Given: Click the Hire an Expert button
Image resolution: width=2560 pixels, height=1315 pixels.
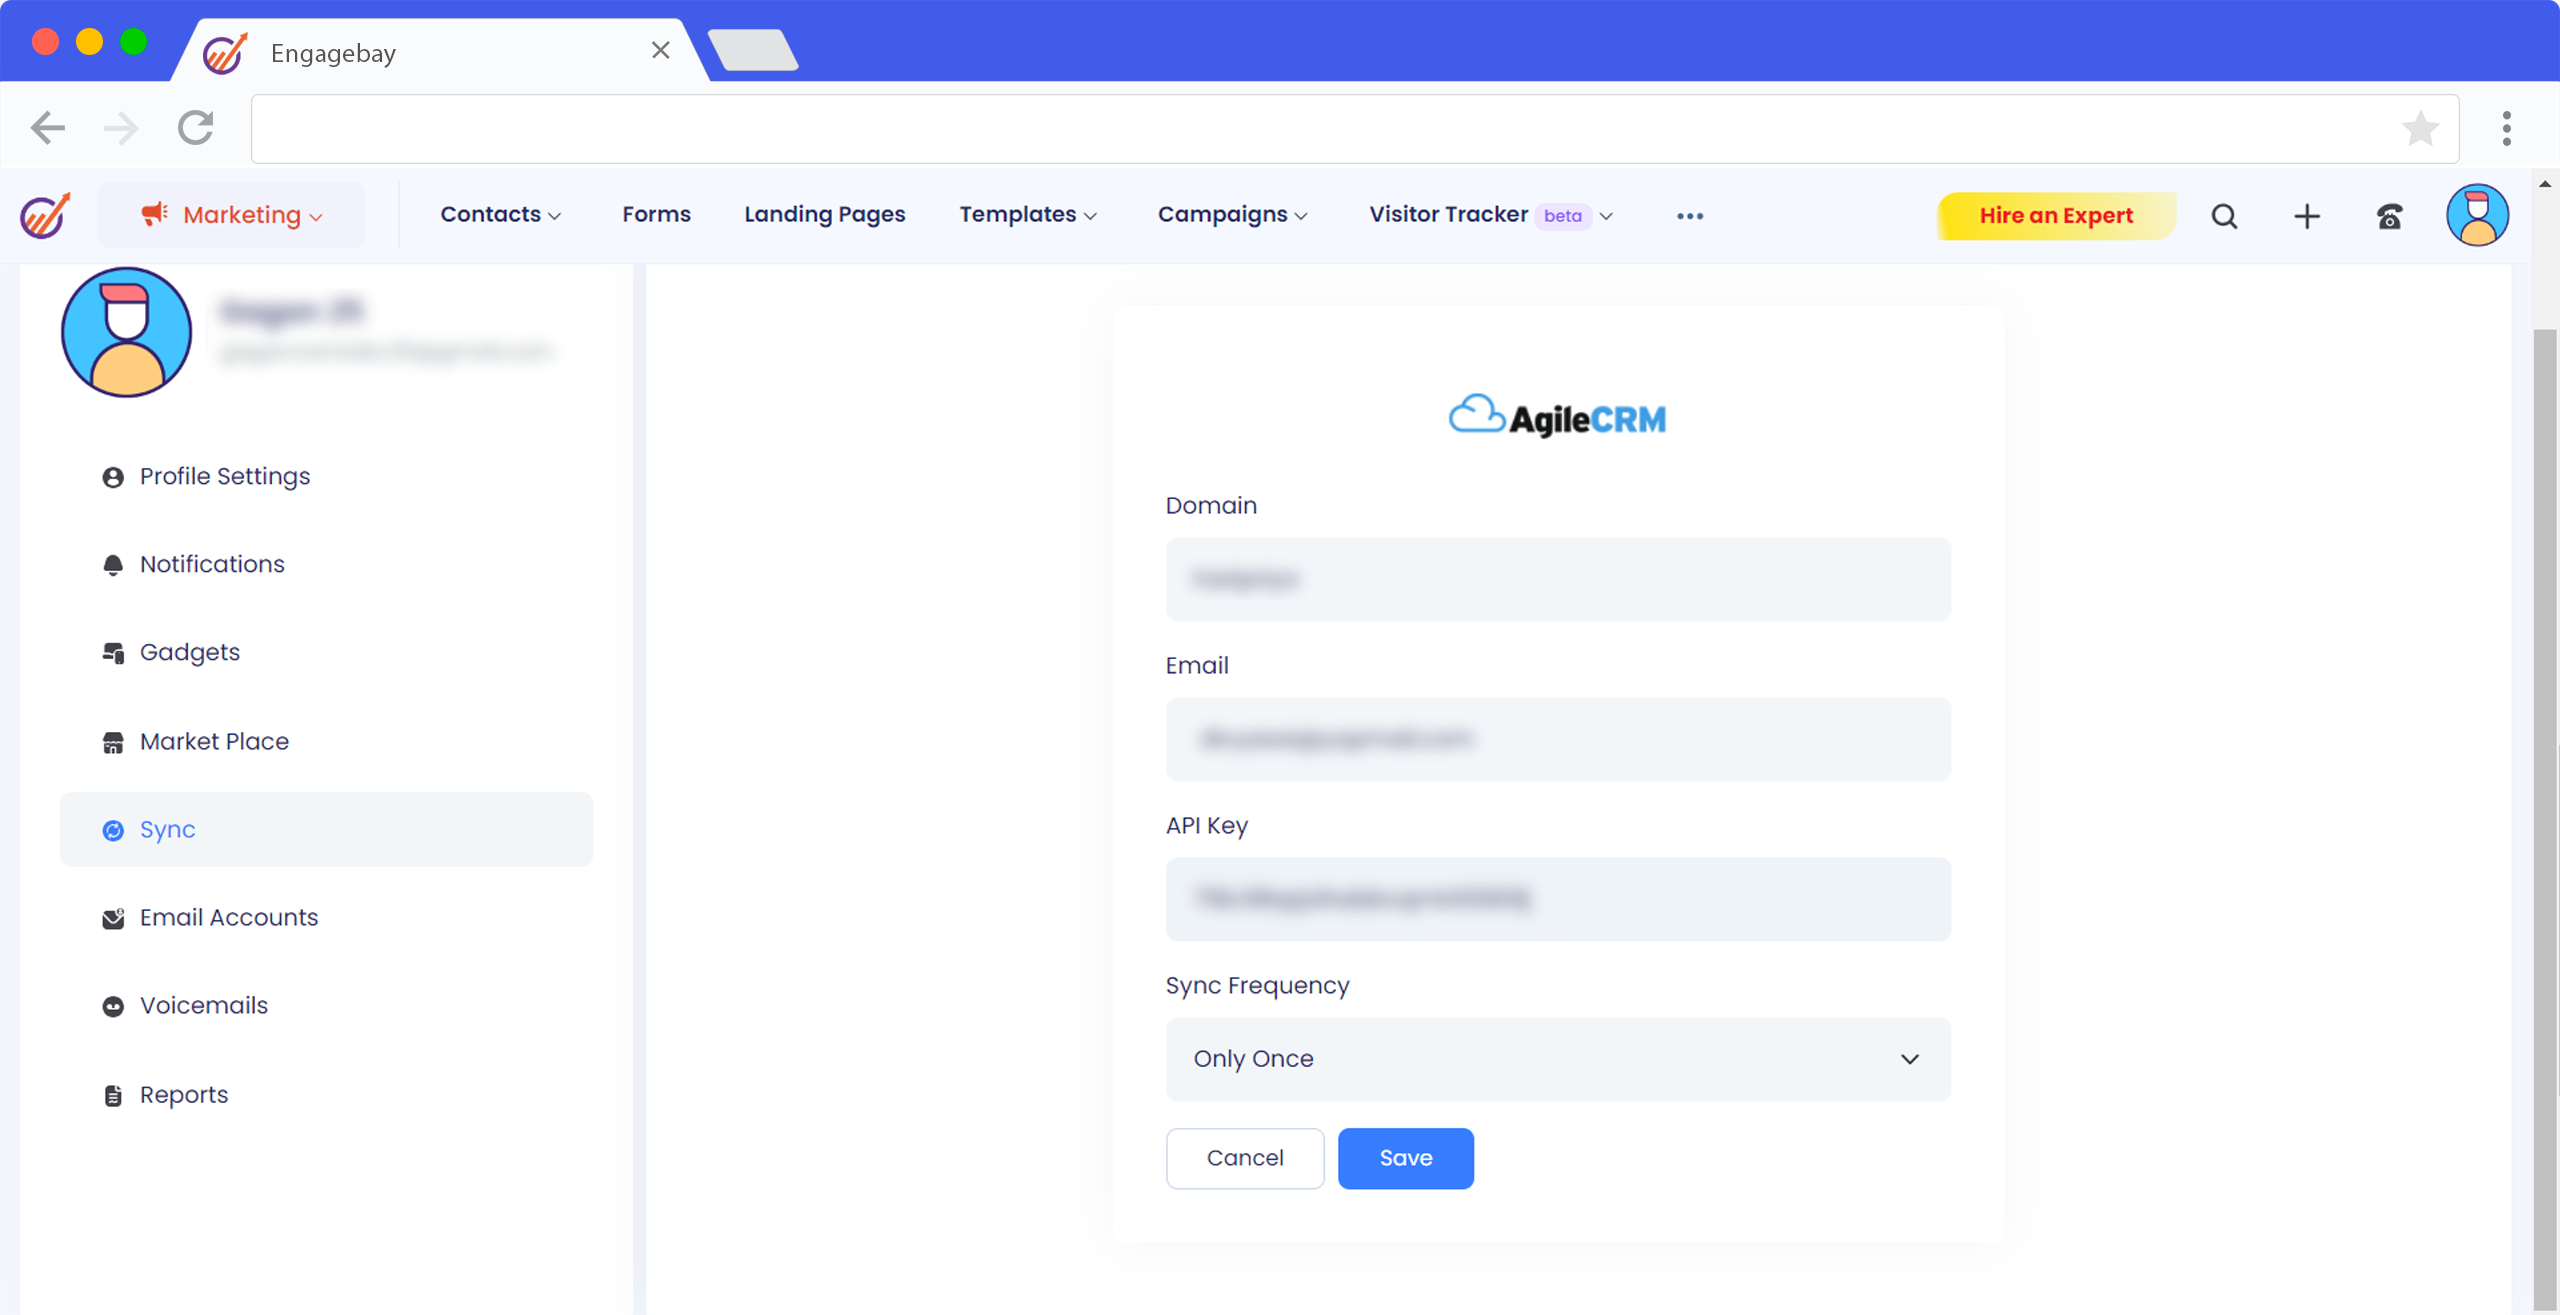Looking at the screenshot, I should tap(2056, 215).
